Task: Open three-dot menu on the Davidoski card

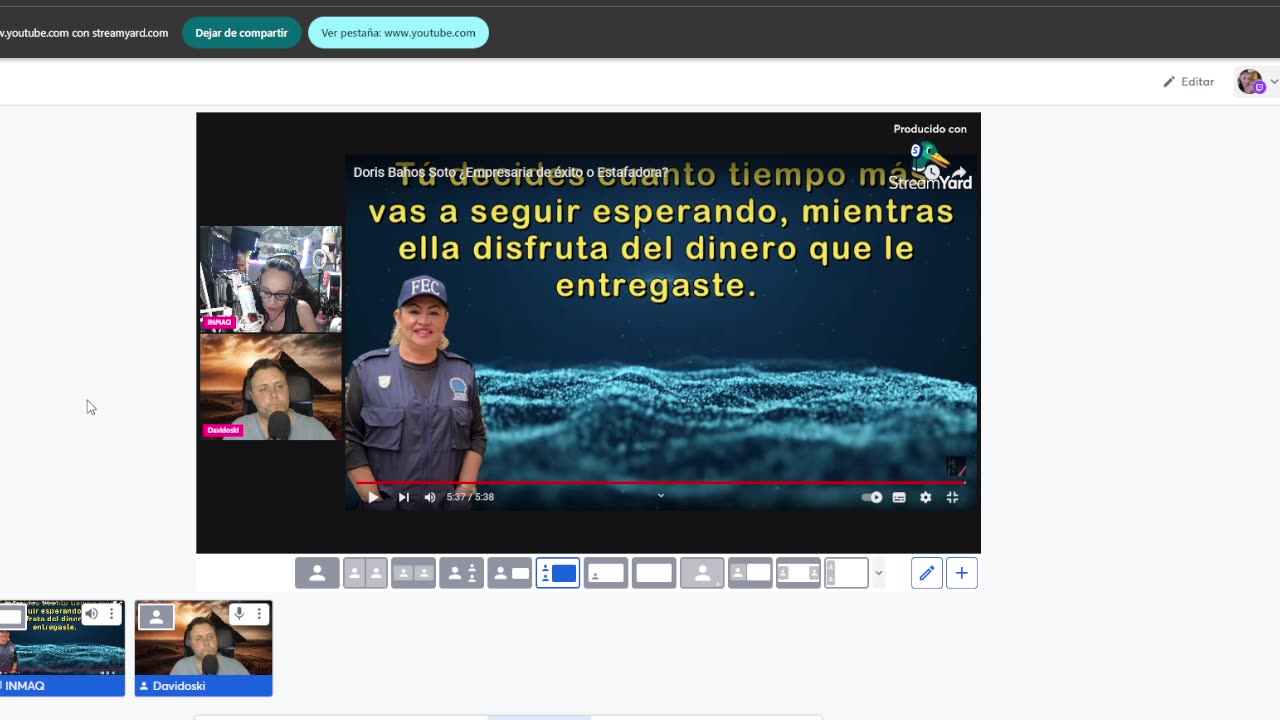Action: click(x=259, y=614)
